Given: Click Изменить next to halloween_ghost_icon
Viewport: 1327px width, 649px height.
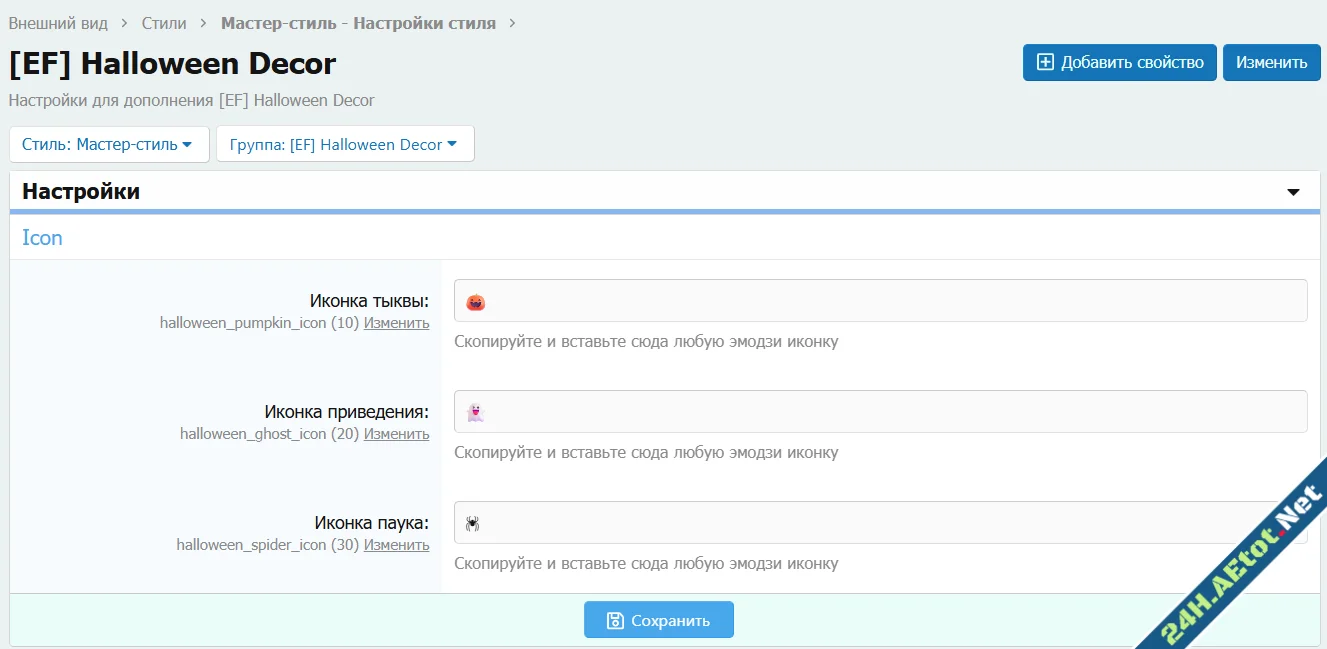Looking at the screenshot, I should point(396,434).
